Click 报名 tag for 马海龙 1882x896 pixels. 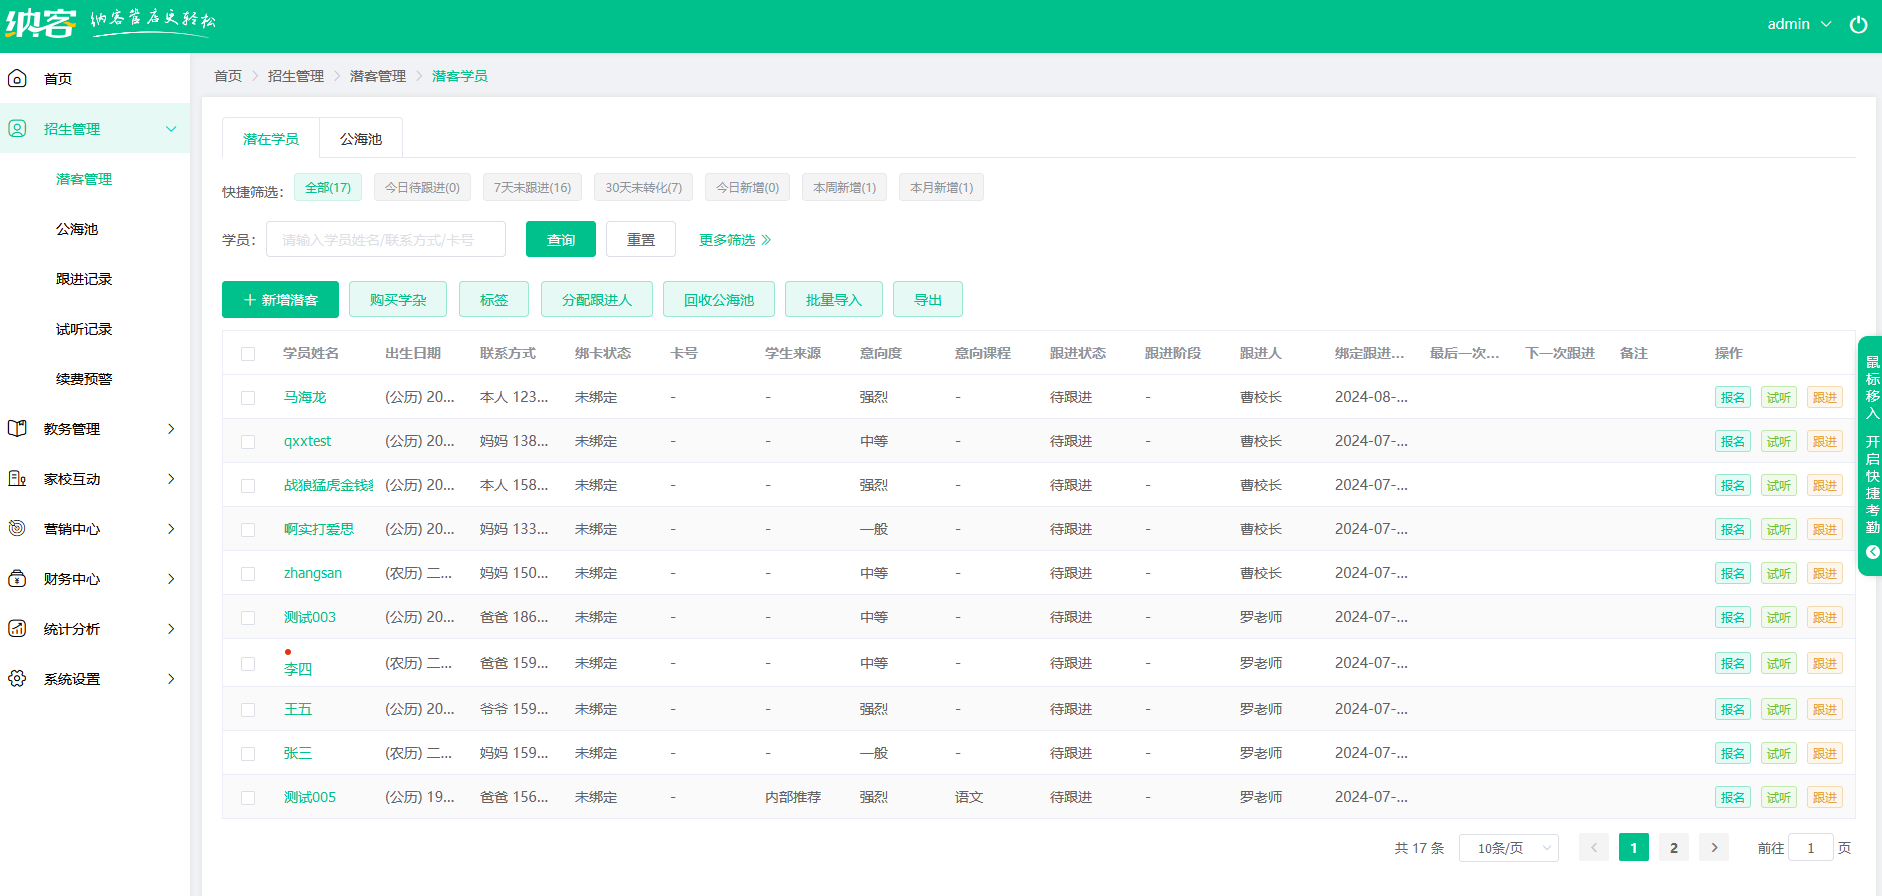tap(1733, 397)
